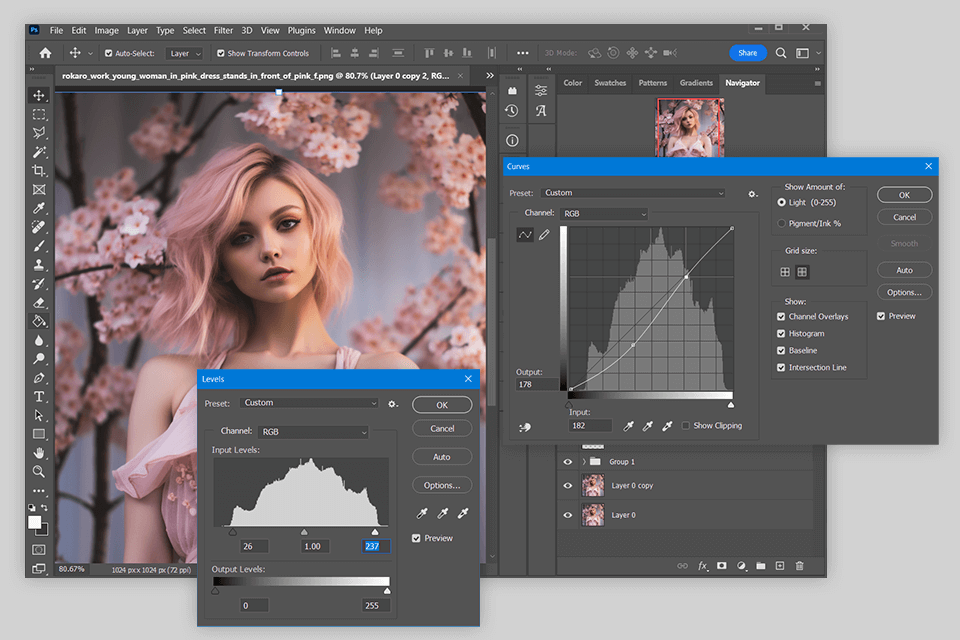Select the Brush tool
Image resolution: width=960 pixels, height=640 pixels.
click(x=39, y=246)
